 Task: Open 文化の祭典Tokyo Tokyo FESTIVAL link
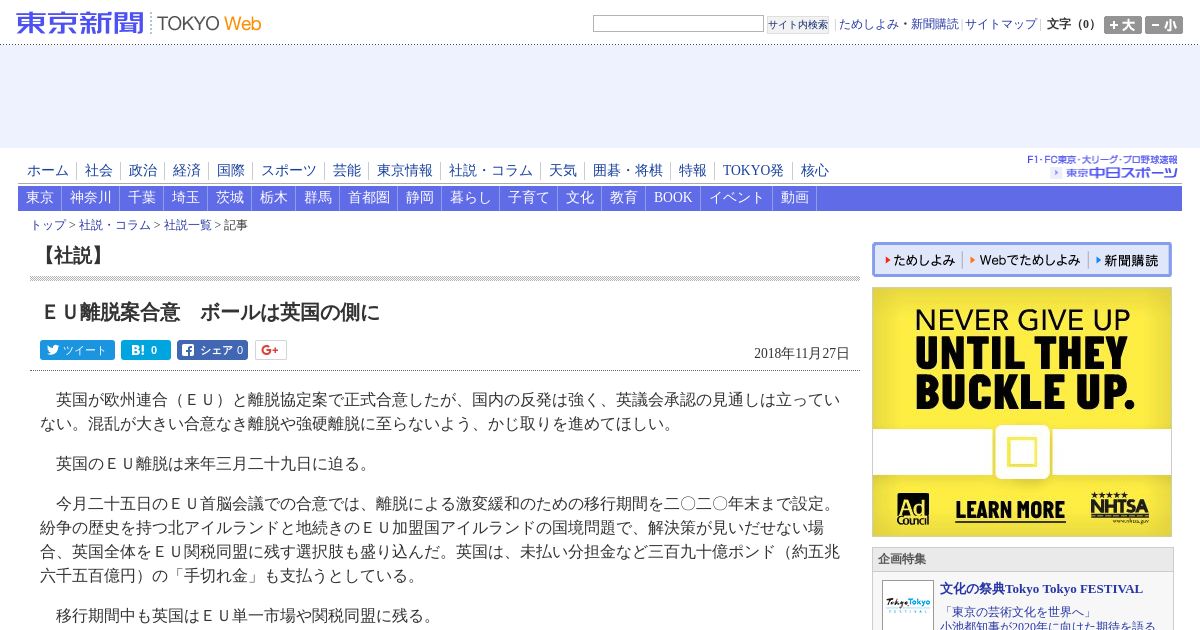[x=1041, y=589]
